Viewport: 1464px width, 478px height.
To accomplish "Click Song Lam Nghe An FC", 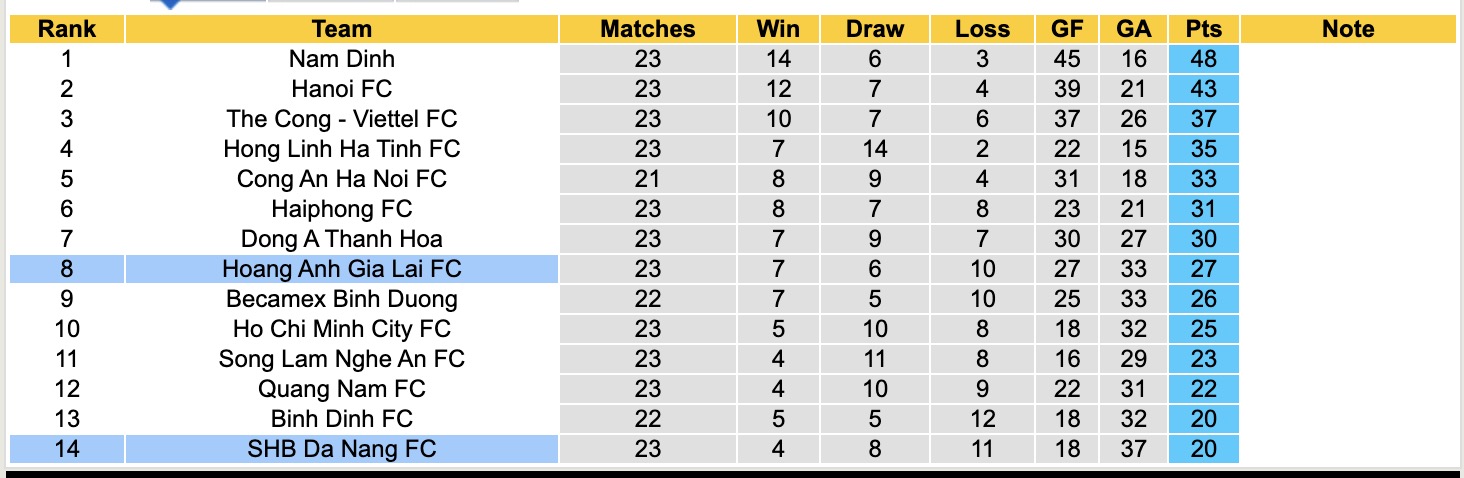I will tap(341, 359).
